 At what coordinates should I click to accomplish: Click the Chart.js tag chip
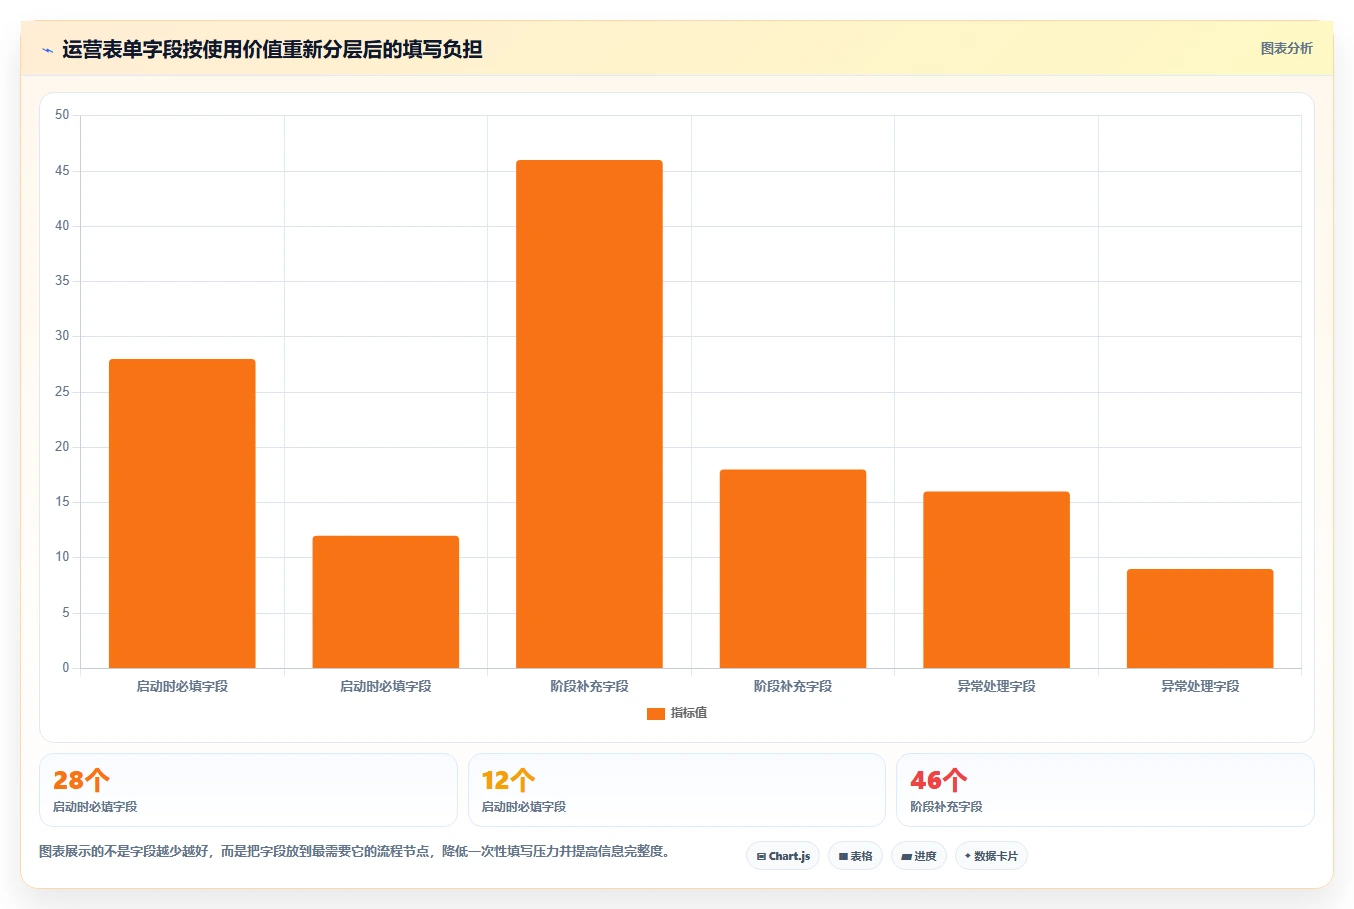783,856
